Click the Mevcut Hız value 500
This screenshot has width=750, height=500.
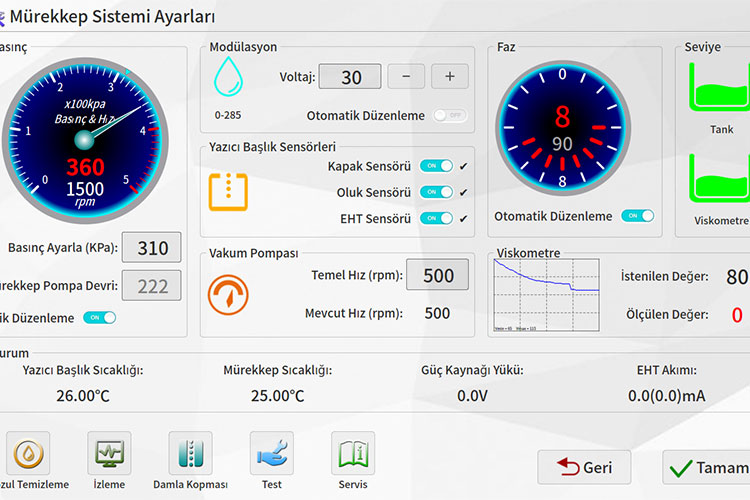click(x=437, y=313)
